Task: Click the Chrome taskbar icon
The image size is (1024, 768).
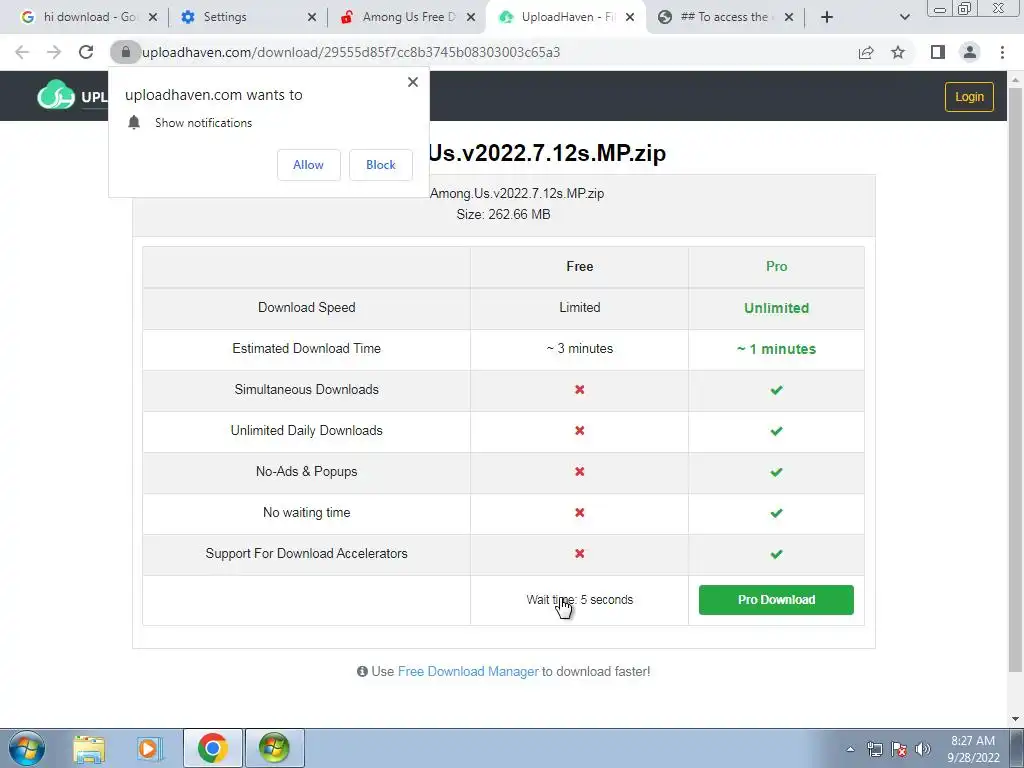Action: (x=213, y=748)
